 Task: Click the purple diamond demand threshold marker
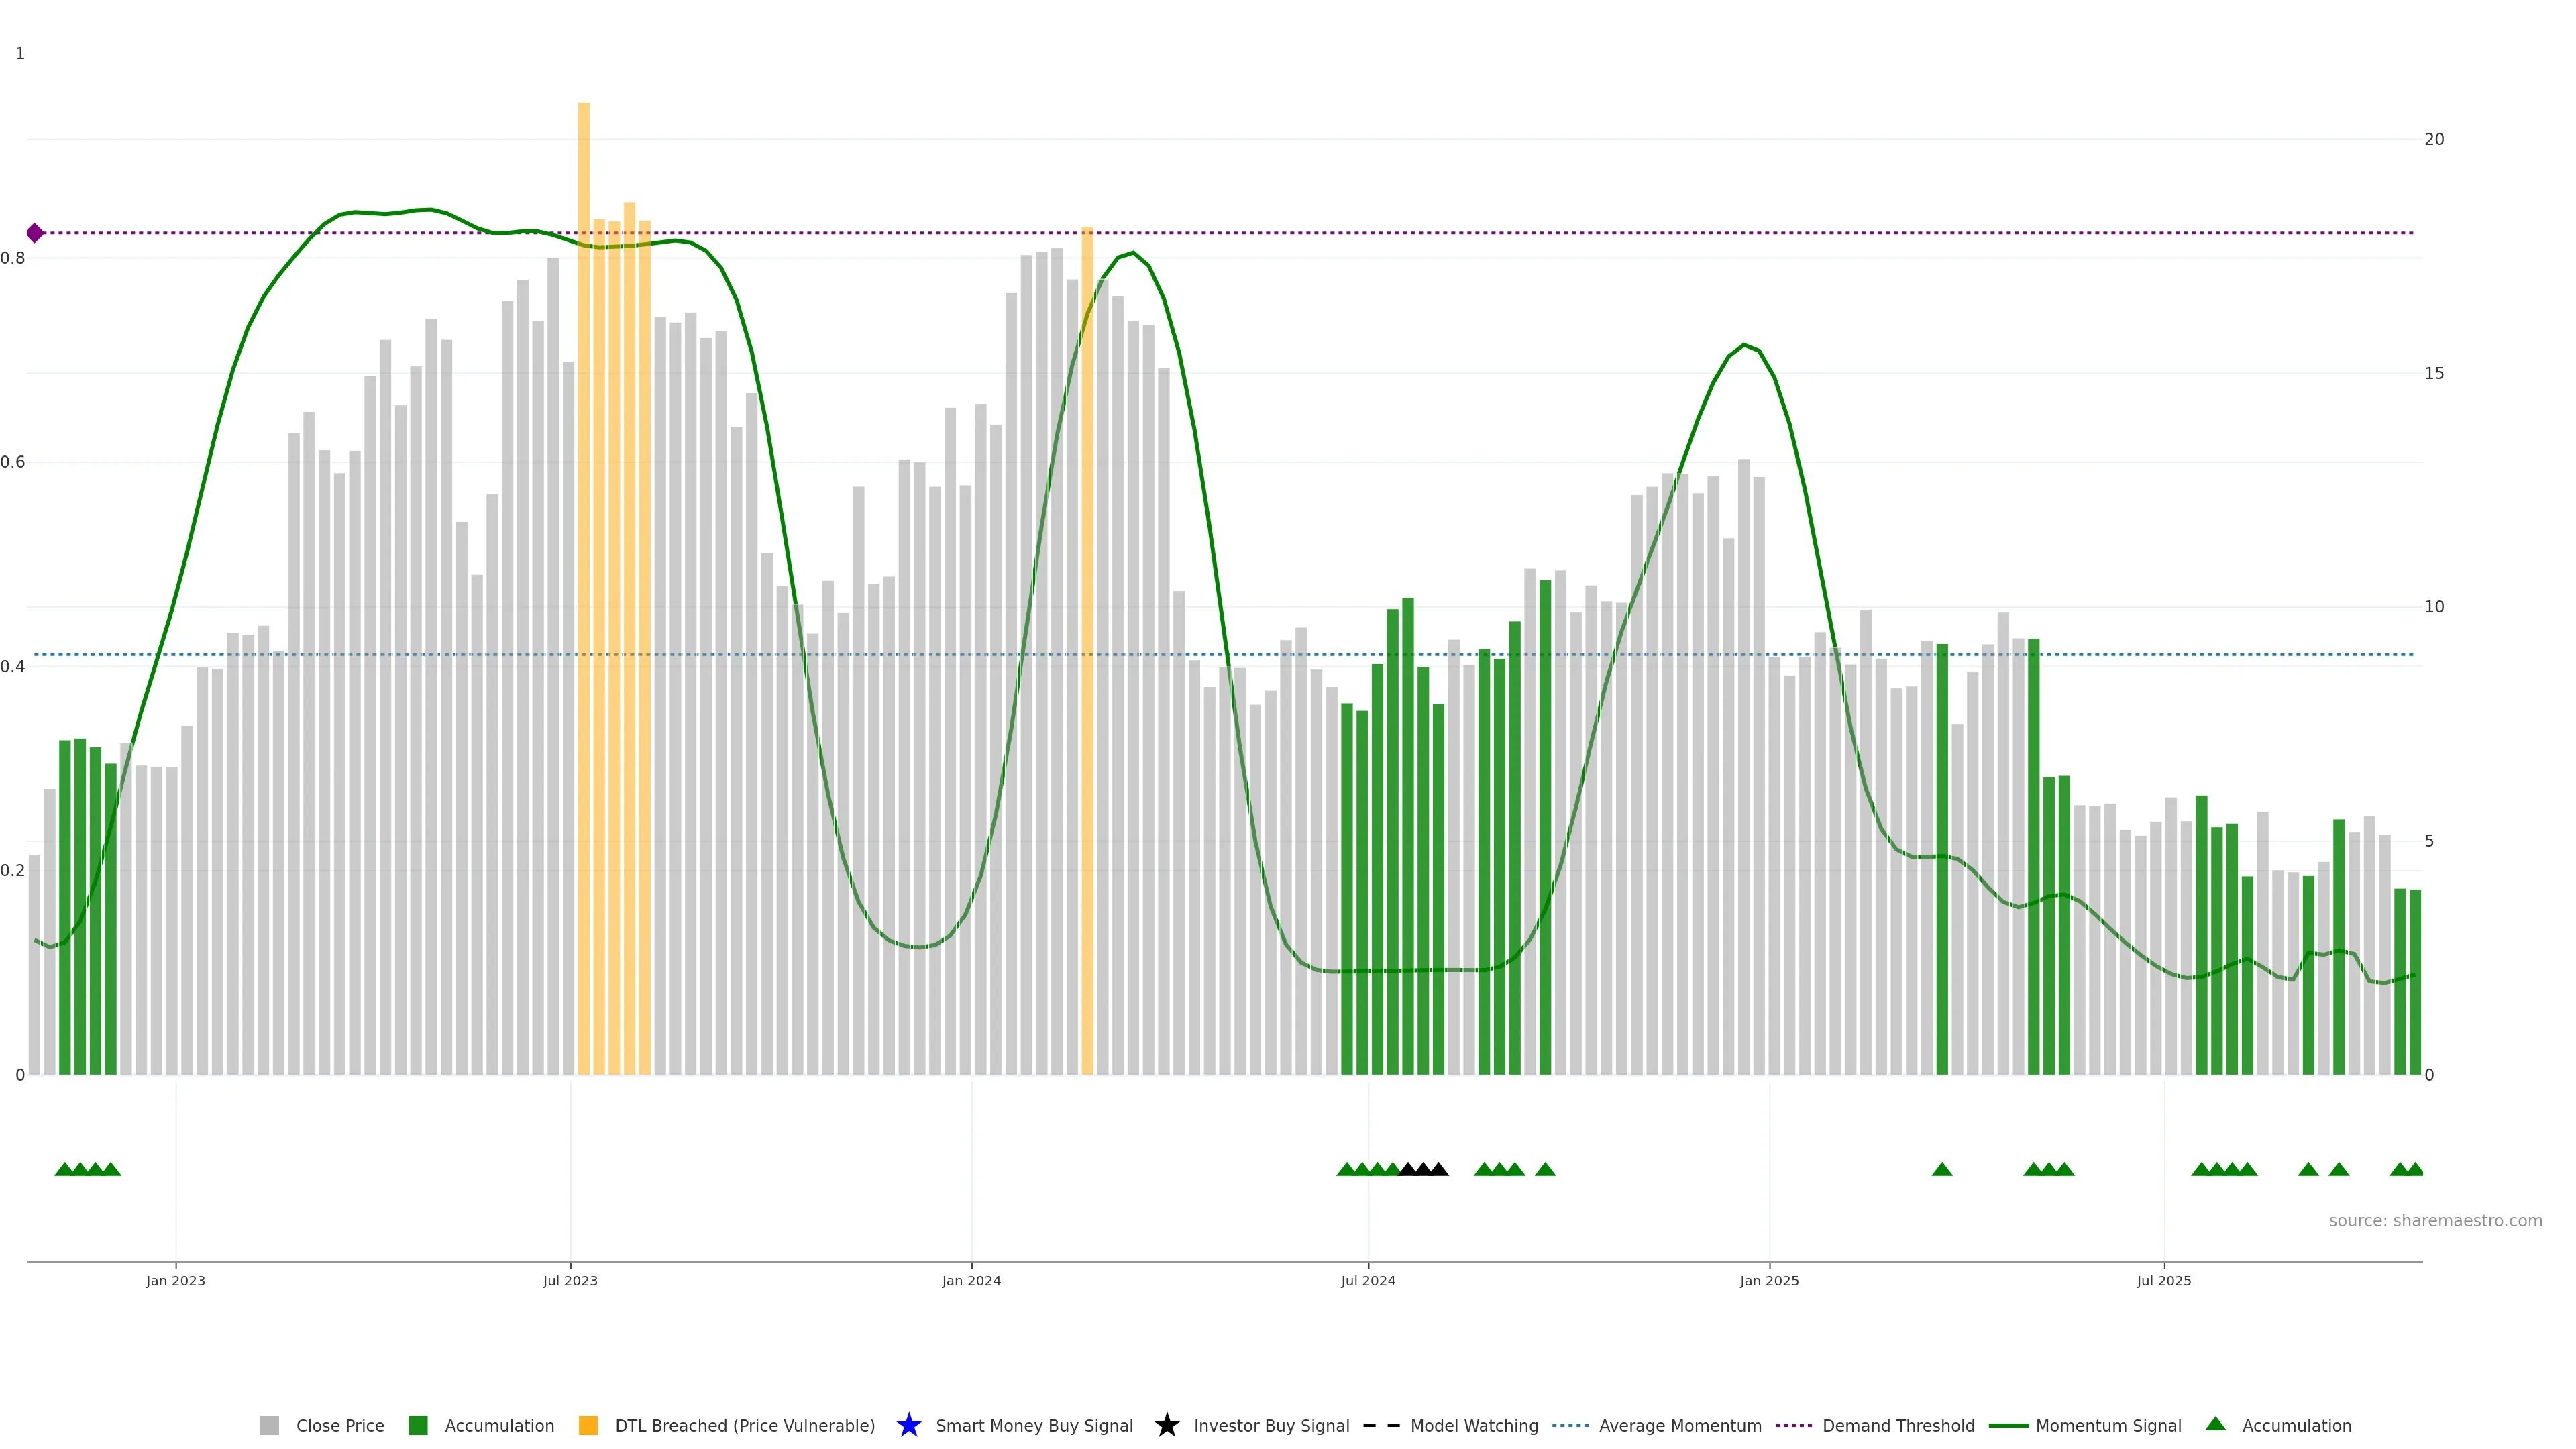(35, 233)
